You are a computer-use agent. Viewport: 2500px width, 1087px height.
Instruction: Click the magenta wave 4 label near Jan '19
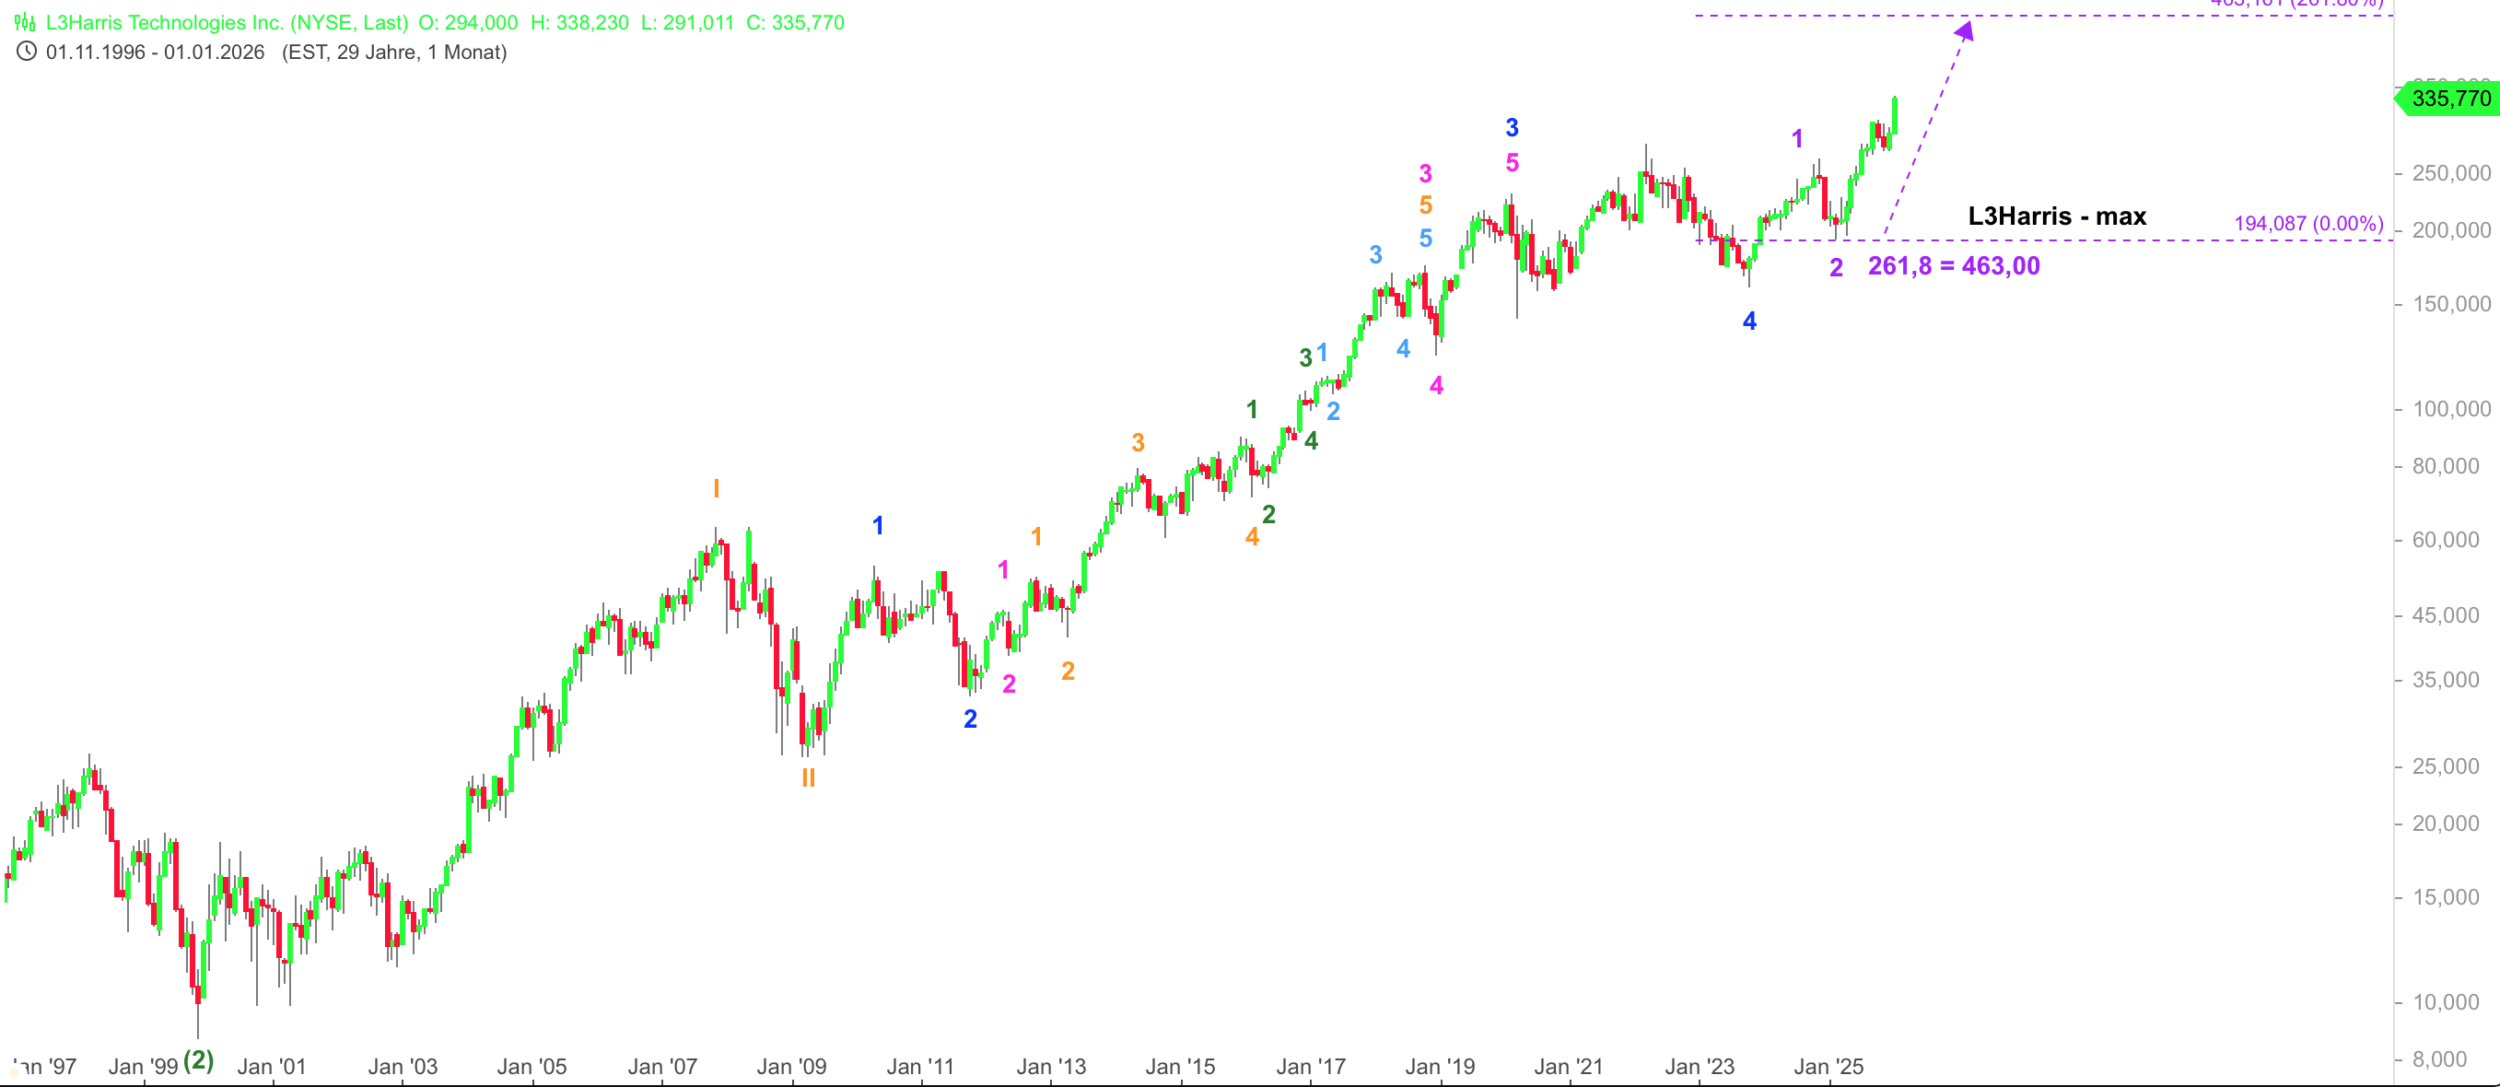[x=1436, y=386]
